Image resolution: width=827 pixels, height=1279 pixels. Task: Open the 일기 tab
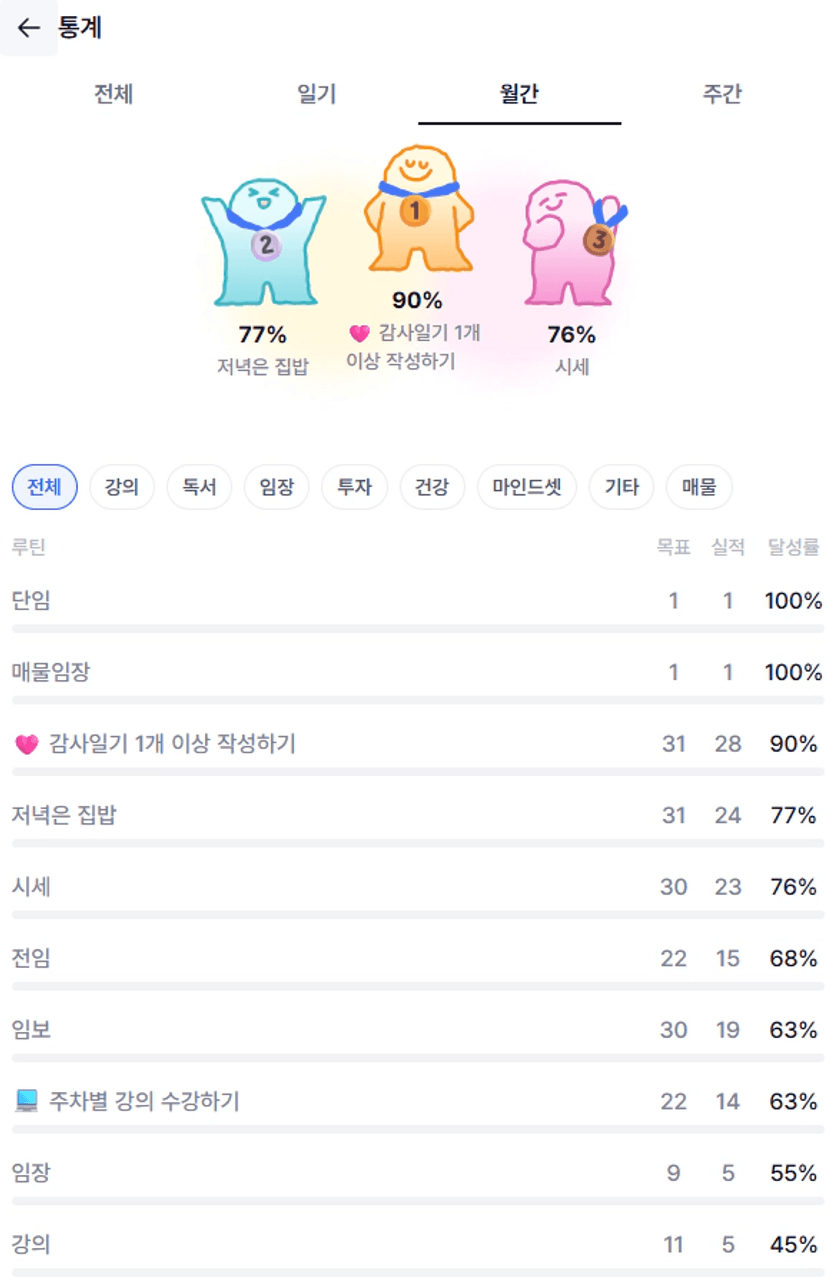pyautogui.click(x=317, y=95)
